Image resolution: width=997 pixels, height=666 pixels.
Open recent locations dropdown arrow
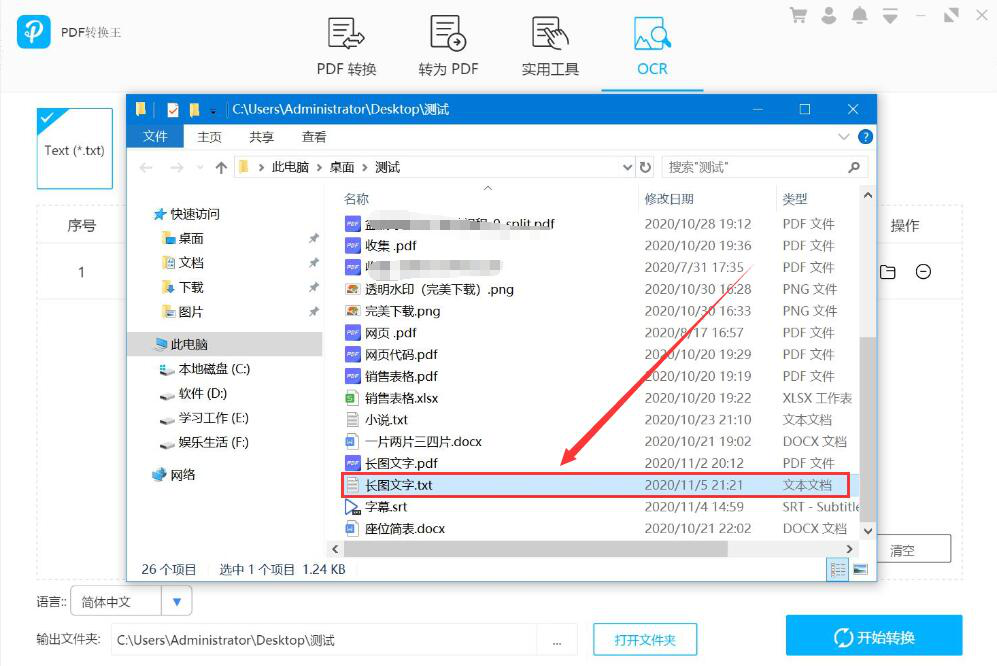200,167
